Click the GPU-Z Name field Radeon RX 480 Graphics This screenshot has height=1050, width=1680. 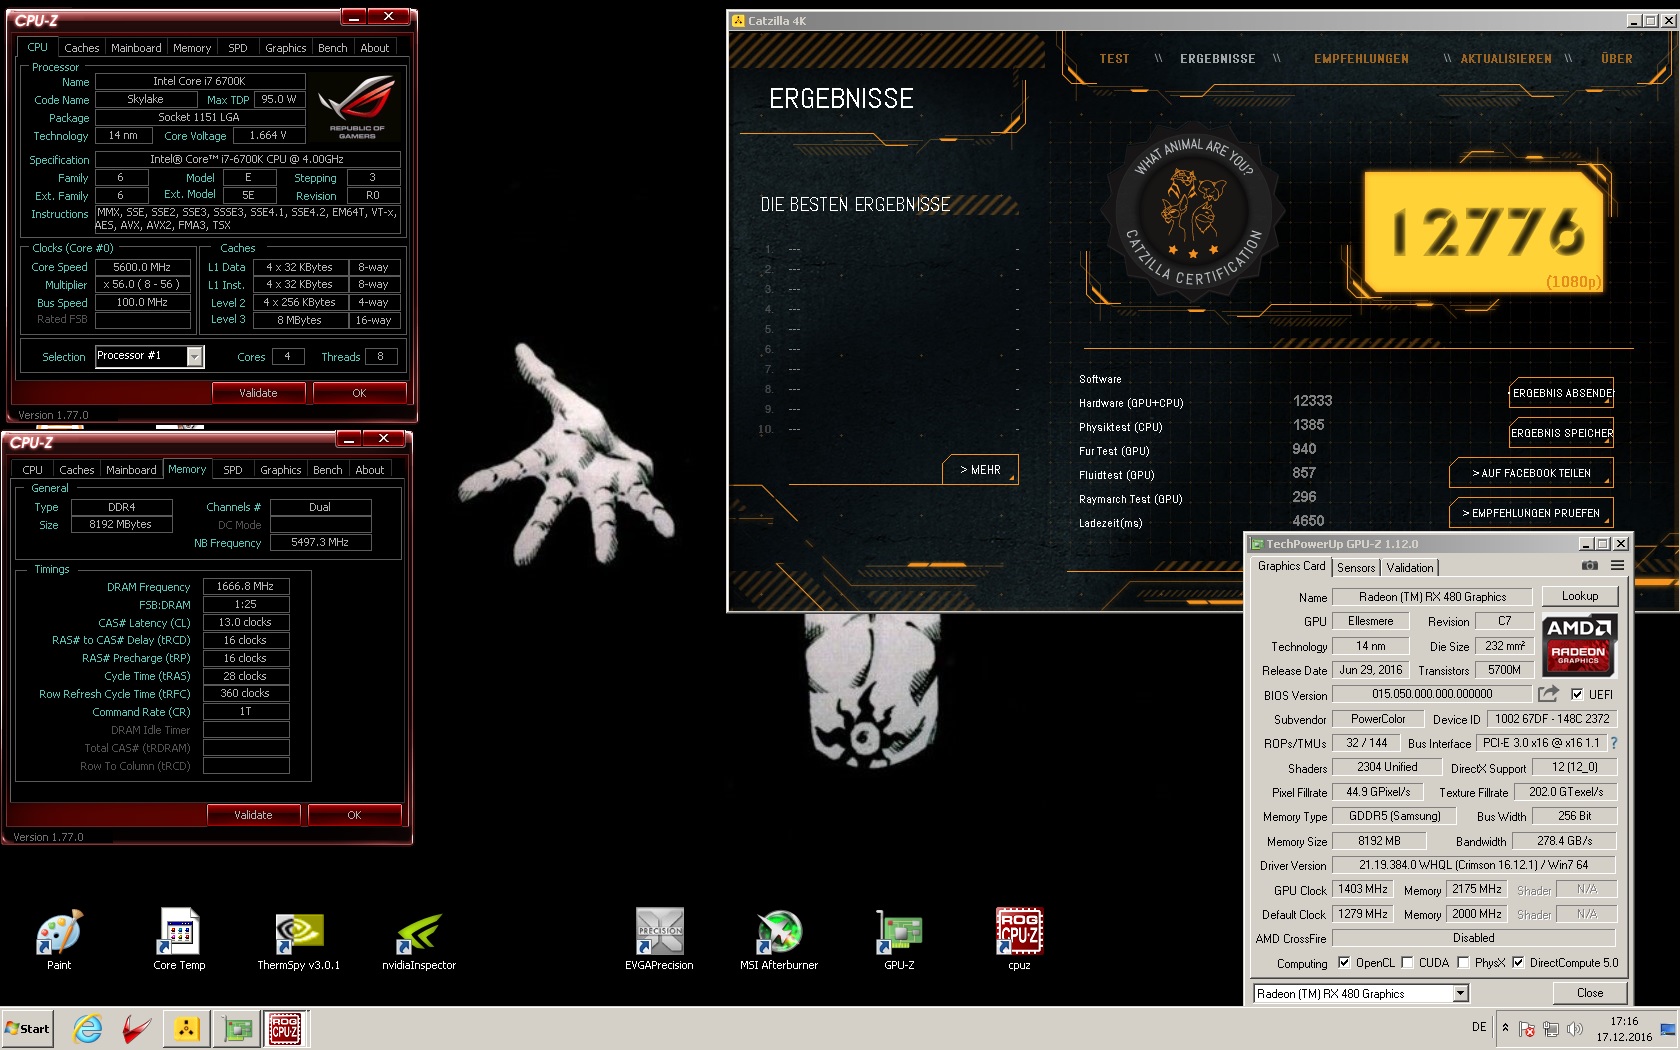pyautogui.click(x=1432, y=597)
